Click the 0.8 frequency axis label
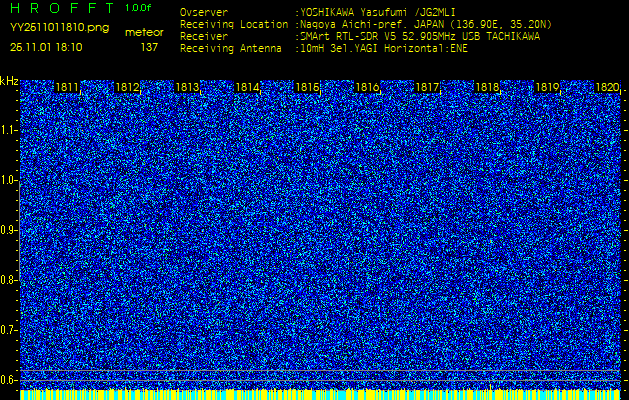 tap(7, 280)
